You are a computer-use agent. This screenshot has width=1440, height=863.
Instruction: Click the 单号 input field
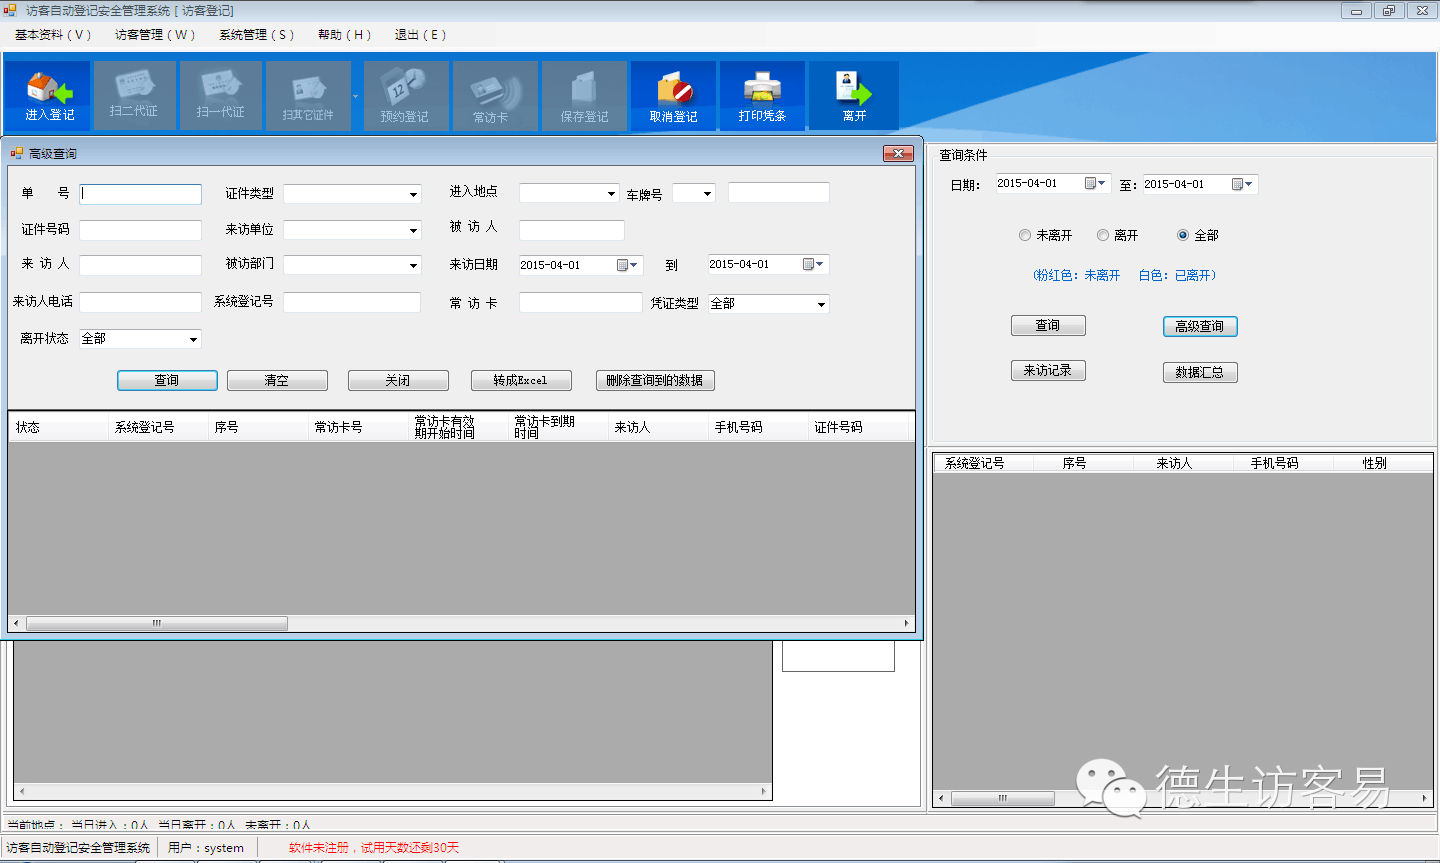click(141, 194)
